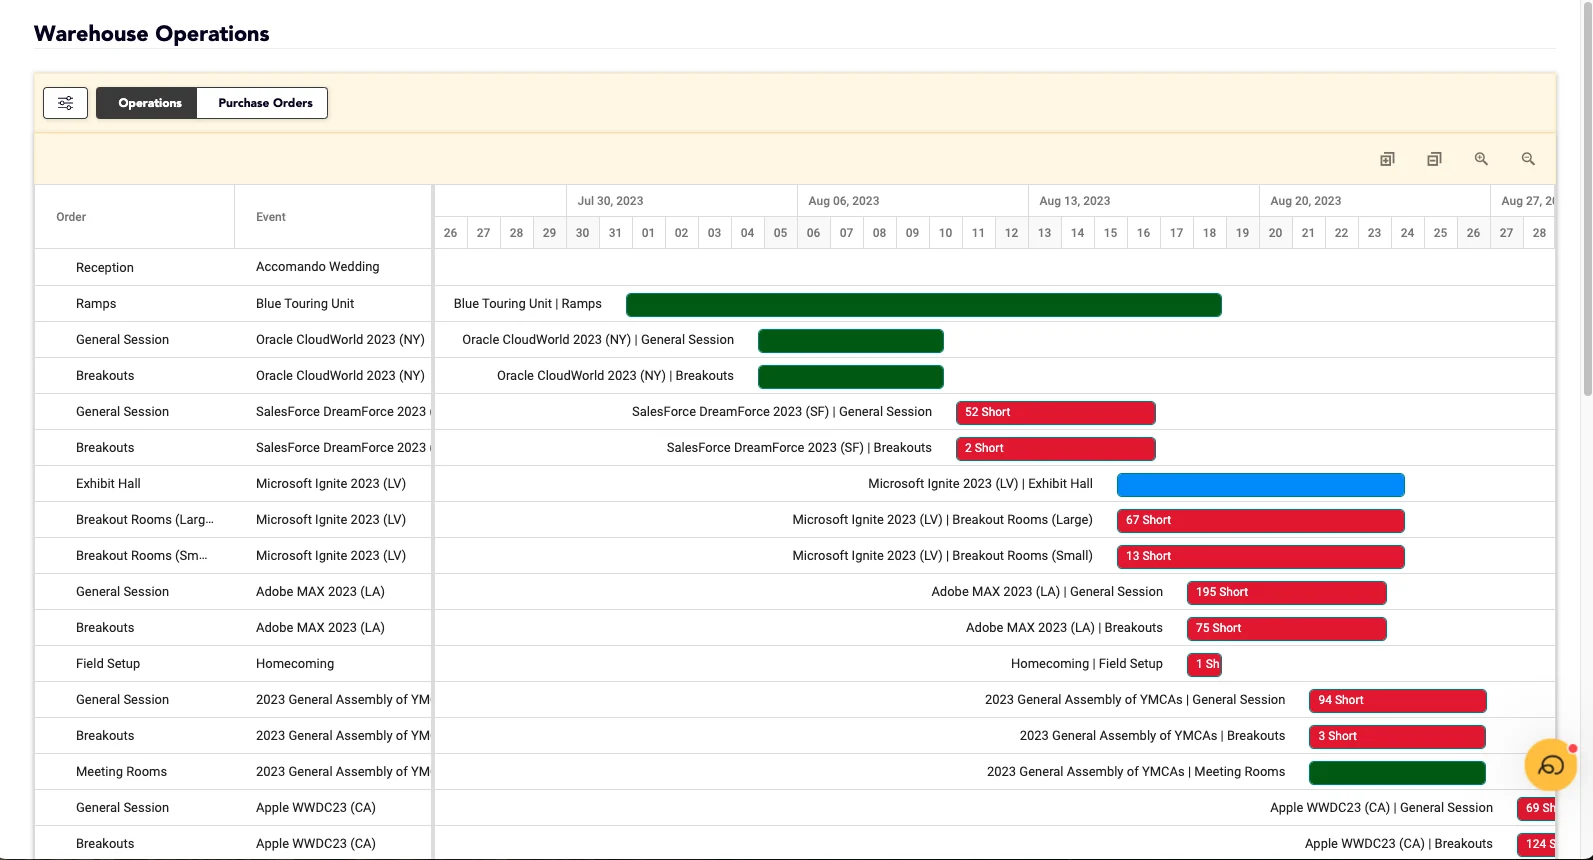
Task: Click the Event column header
Action: [333, 217]
